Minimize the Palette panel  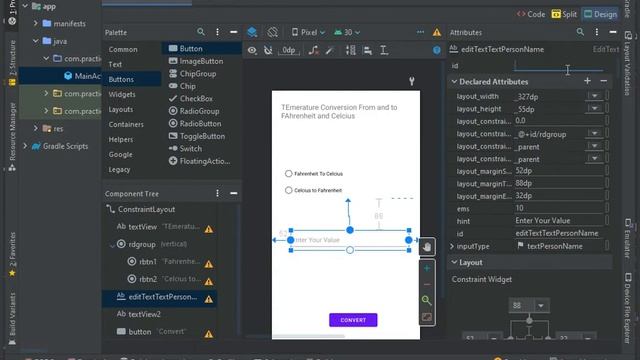tap(233, 32)
